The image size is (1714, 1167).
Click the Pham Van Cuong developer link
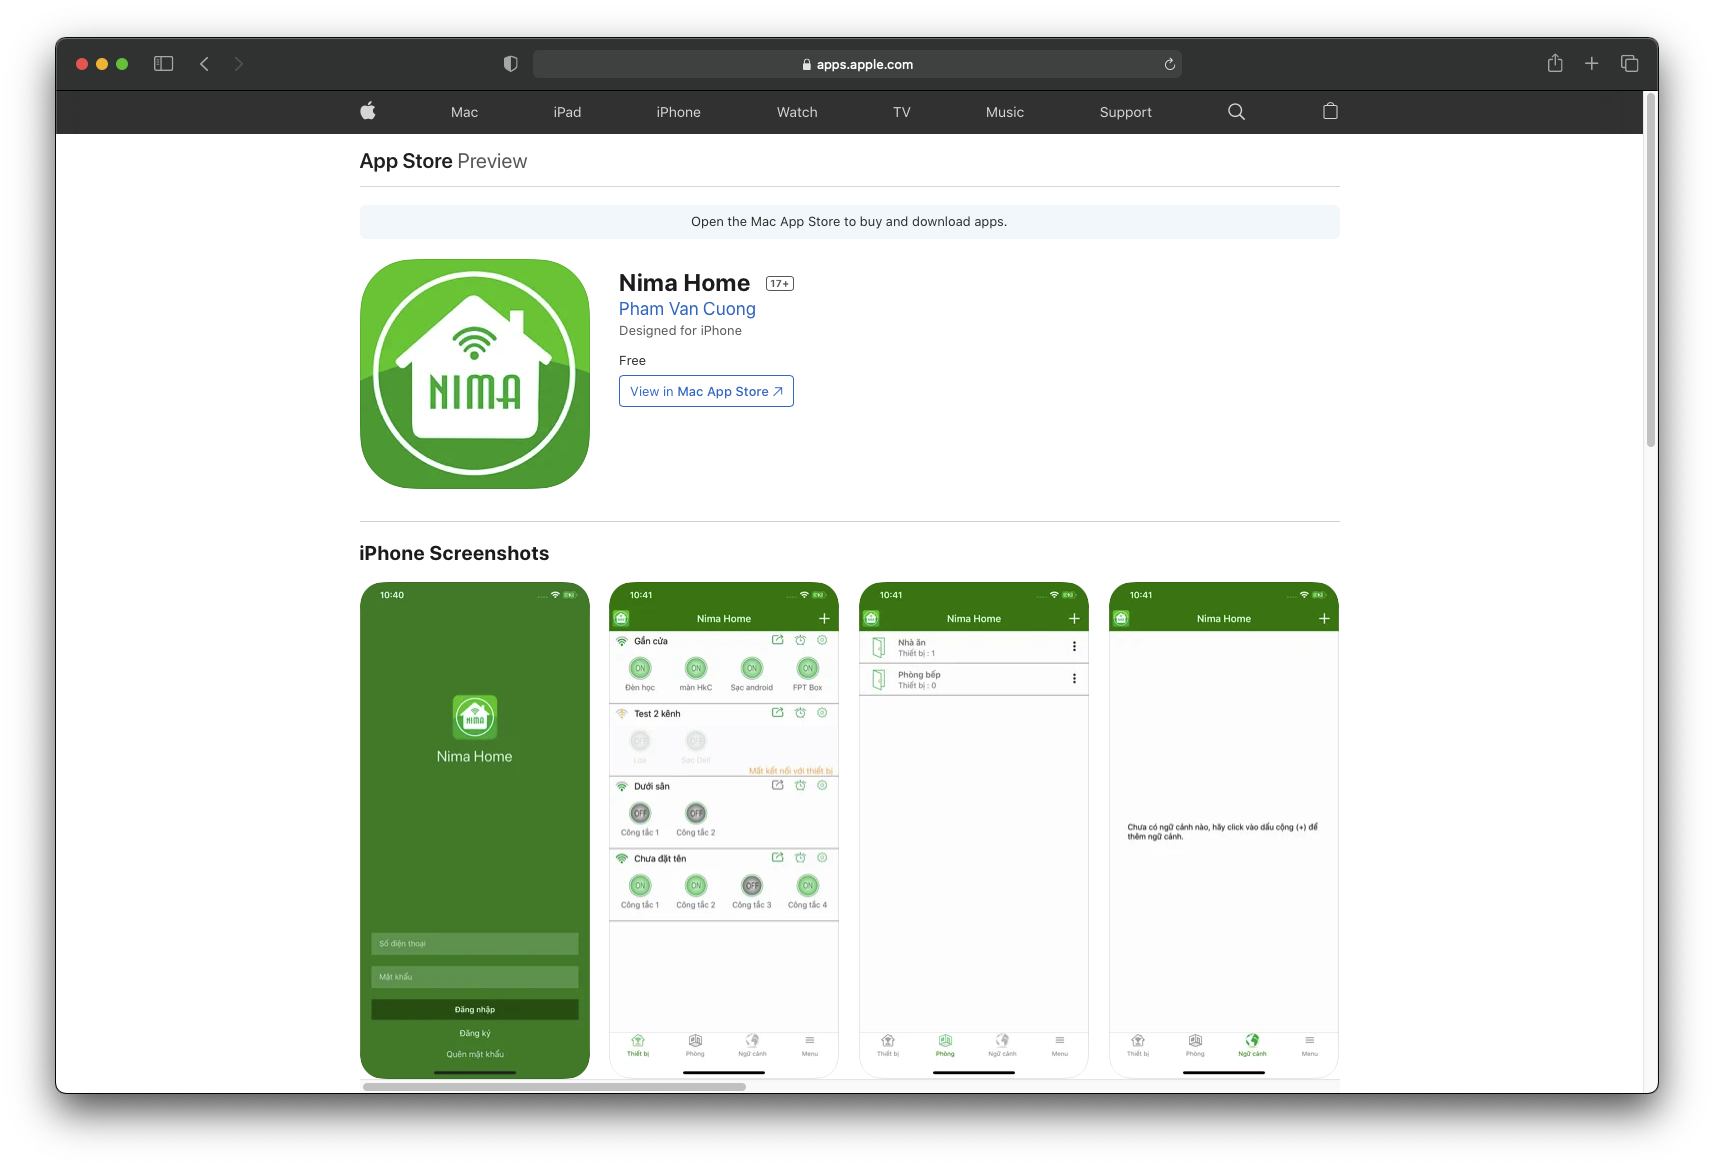pos(687,309)
